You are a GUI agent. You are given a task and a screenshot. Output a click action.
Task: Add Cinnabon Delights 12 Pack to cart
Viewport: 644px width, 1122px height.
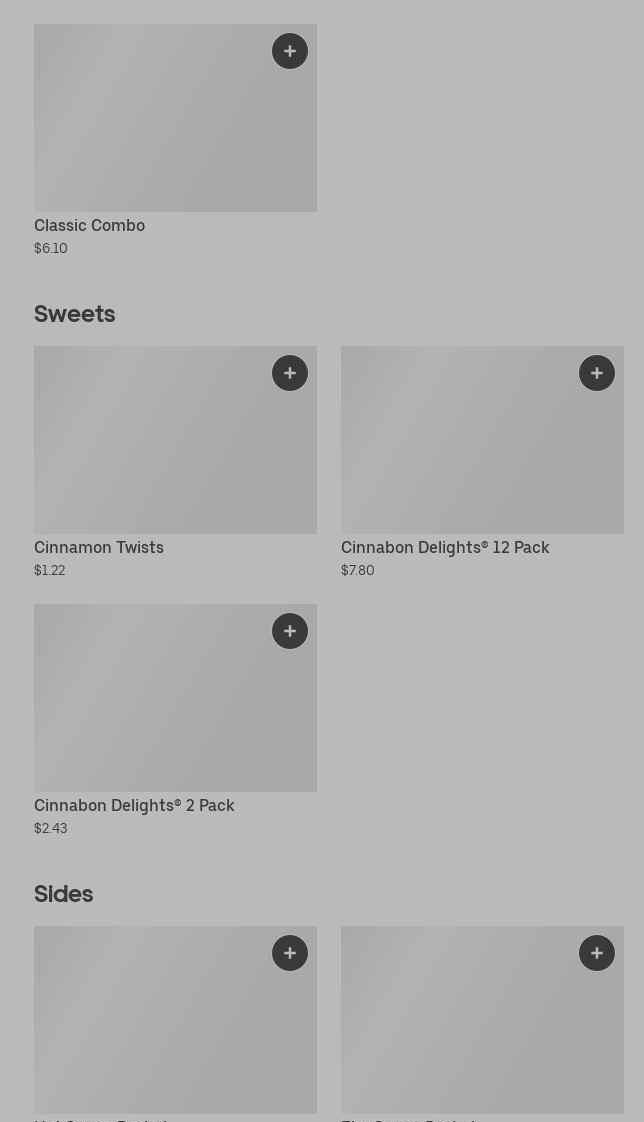tap(597, 373)
